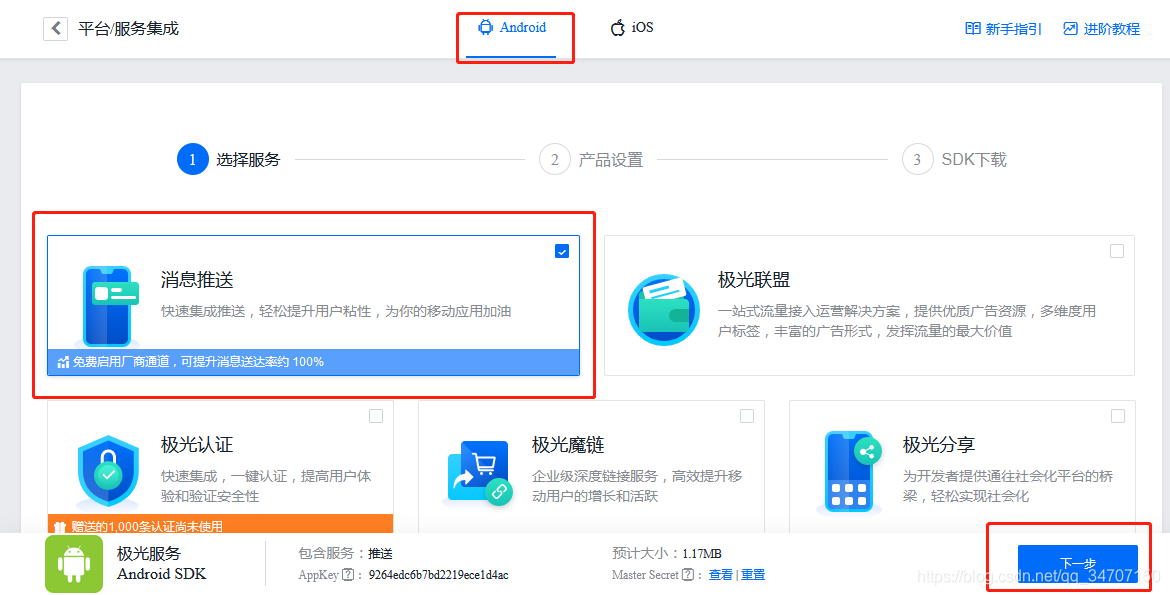
Task: Click the help icon next to AppKey
Action: 347,575
